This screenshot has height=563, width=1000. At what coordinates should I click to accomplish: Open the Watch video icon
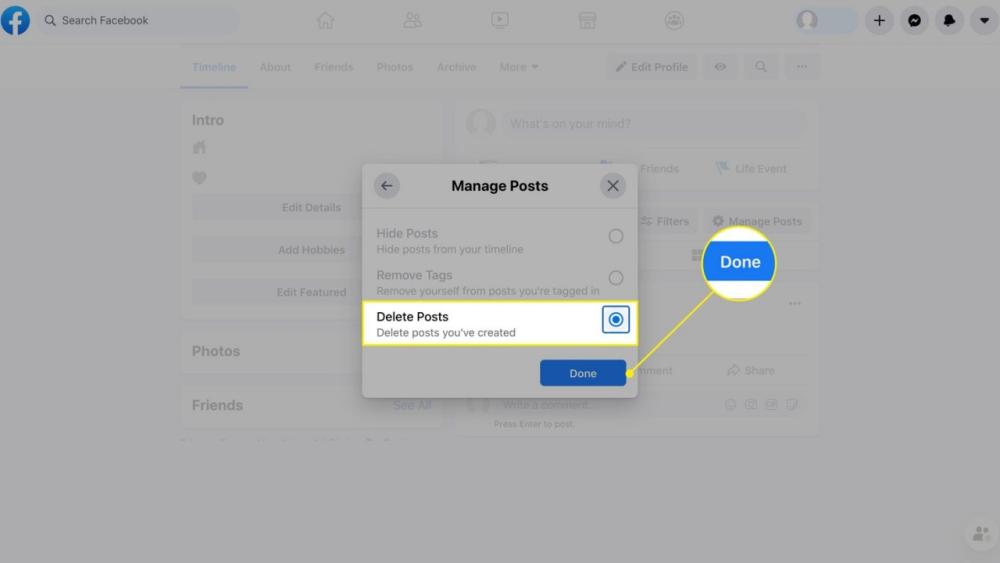click(x=500, y=20)
